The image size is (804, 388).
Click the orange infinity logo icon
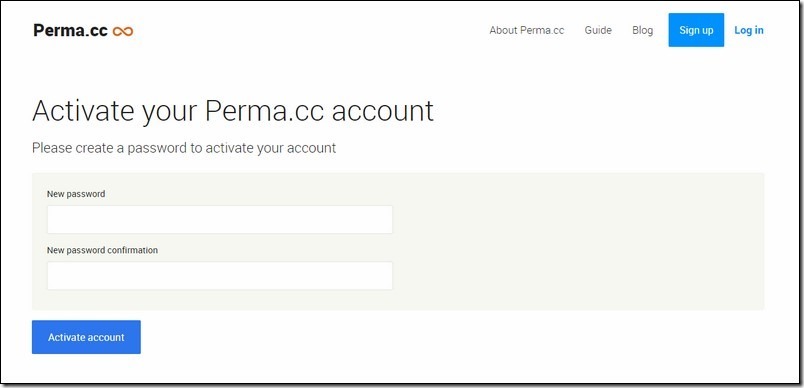pyautogui.click(x=123, y=31)
